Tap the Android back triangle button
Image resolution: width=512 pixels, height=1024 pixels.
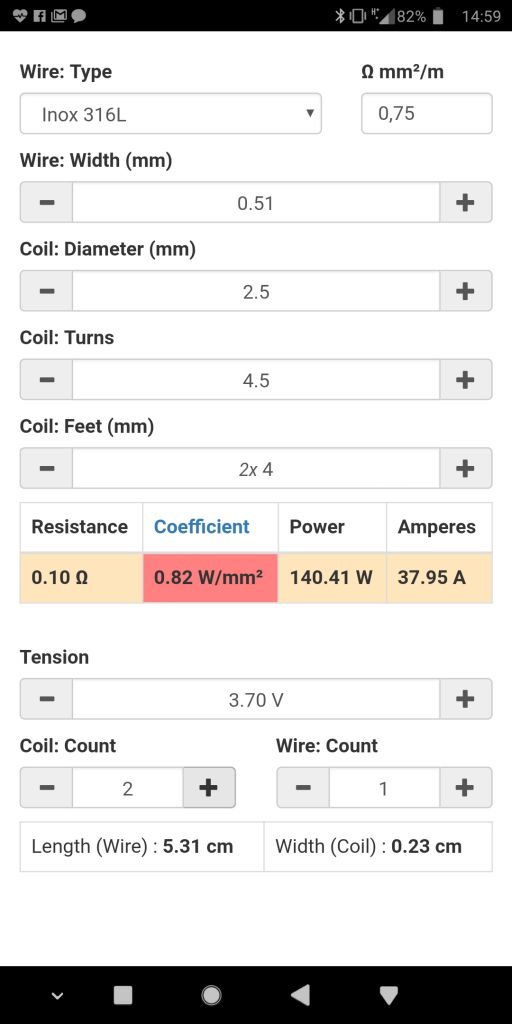(300, 995)
